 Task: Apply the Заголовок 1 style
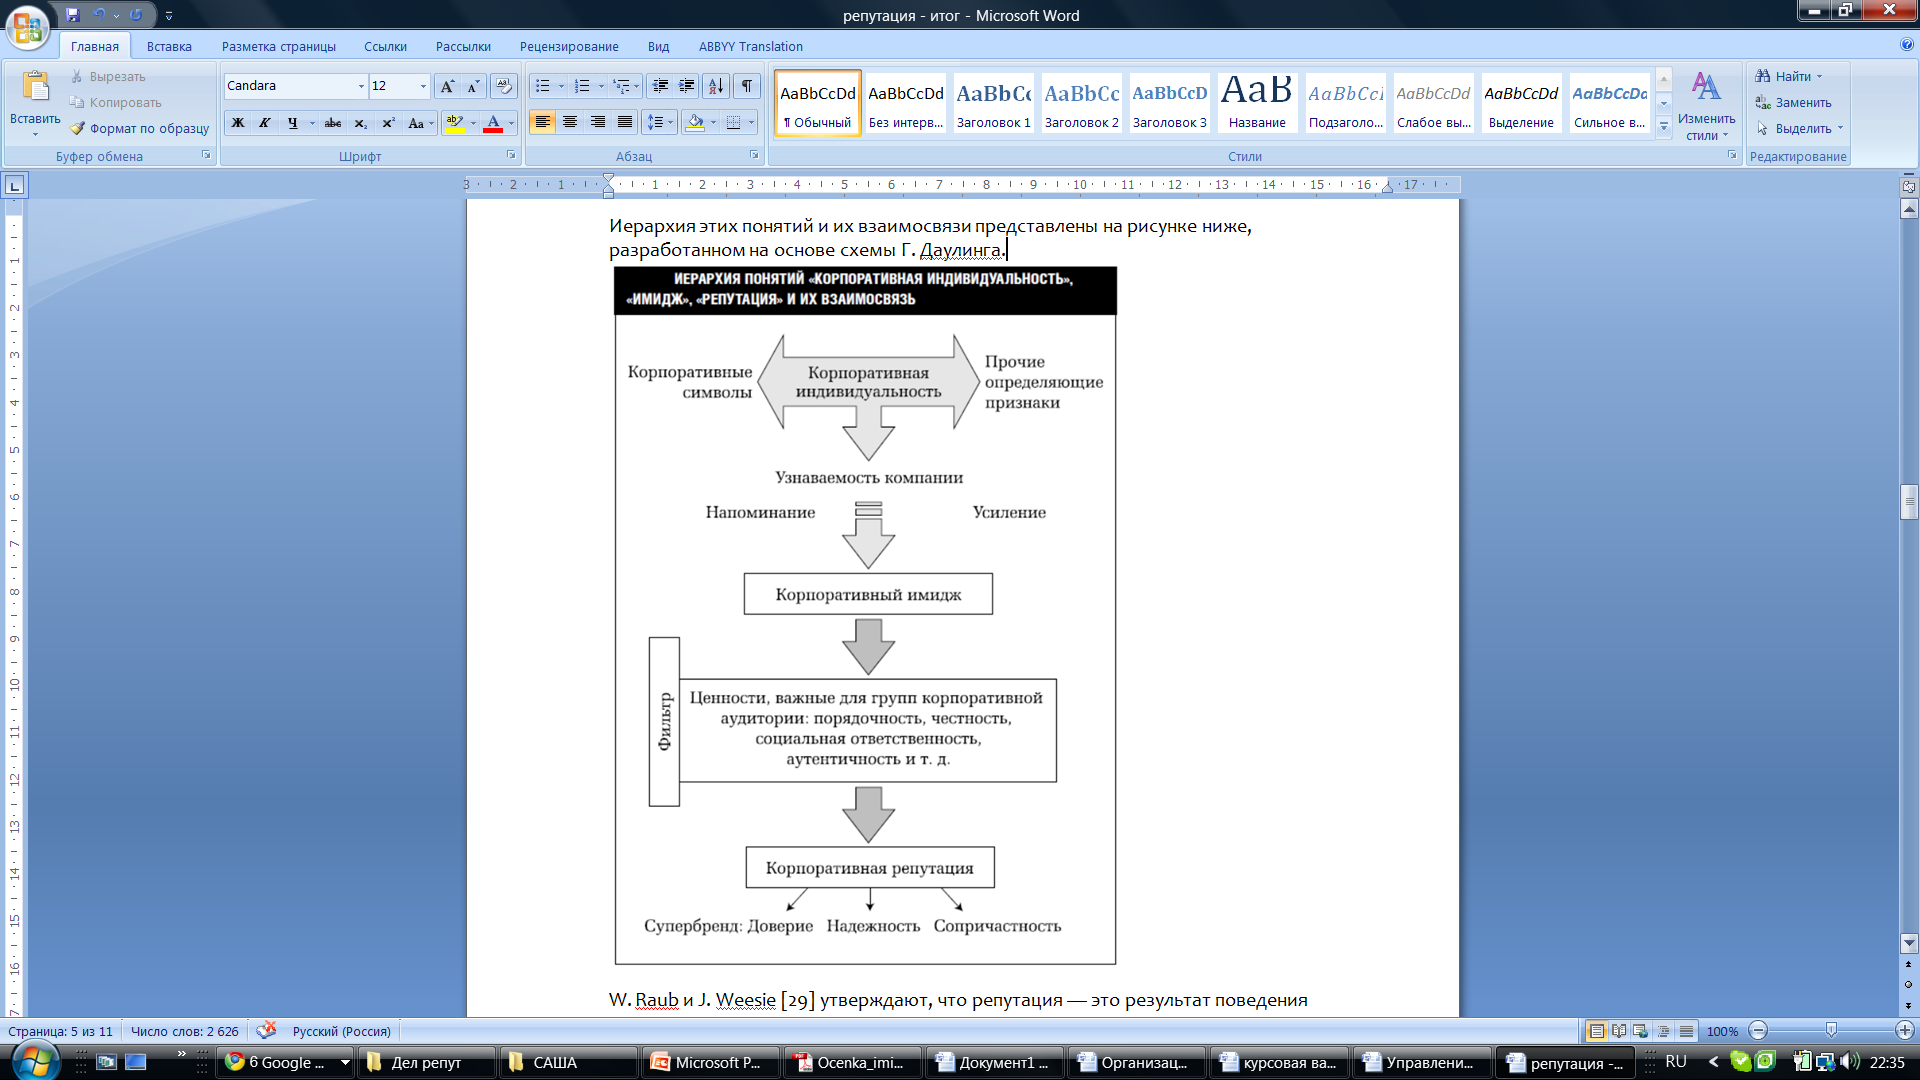tap(993, 104)
